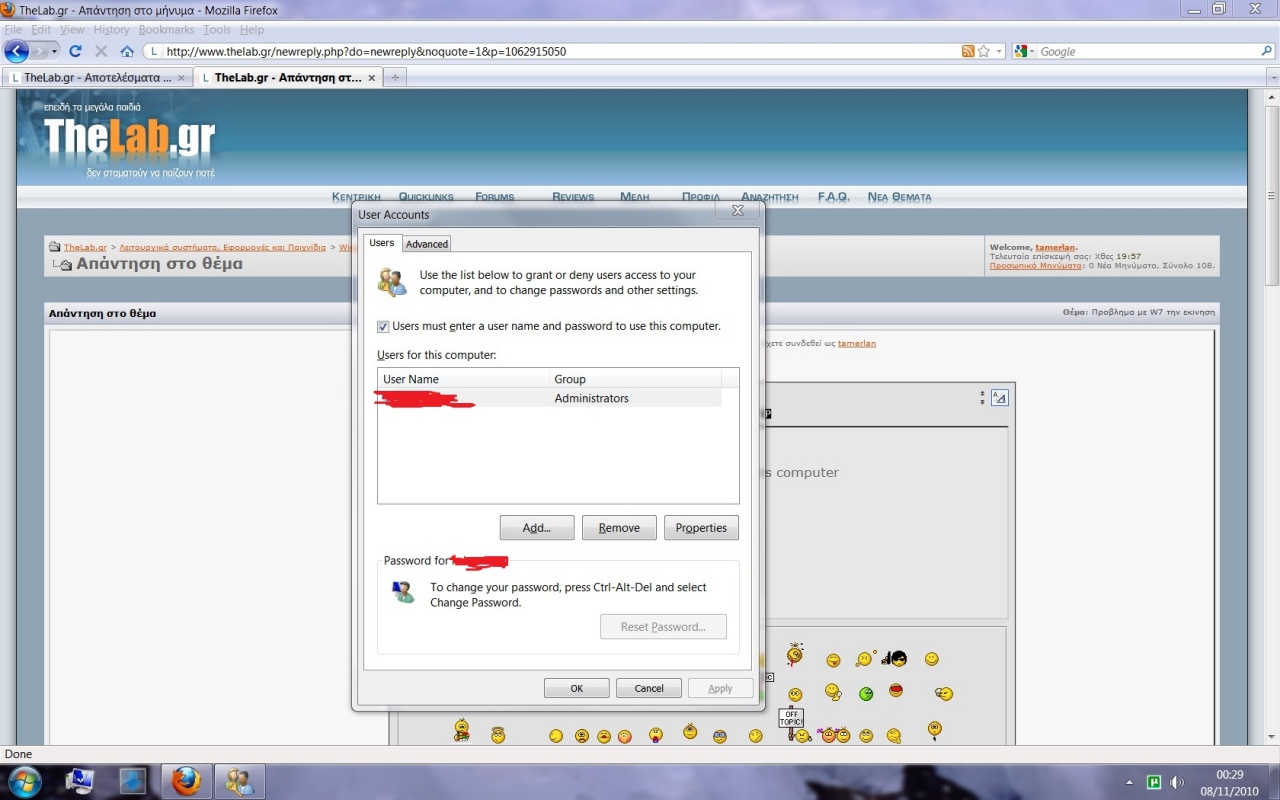This screenshot has height=800, width=1280.
Task: Open the Αναζήτηση nav link
Action: tap(770, 197)
